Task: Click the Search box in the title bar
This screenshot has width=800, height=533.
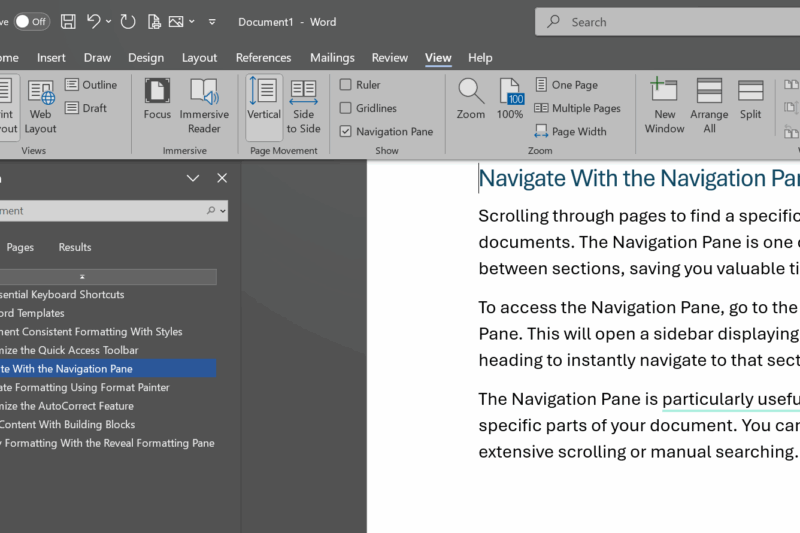Action: click(667, 22)
